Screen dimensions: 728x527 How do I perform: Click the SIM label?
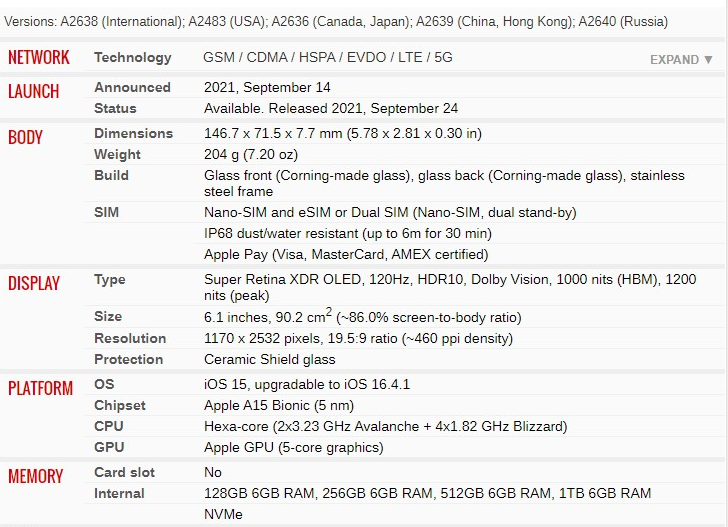(x=106, y=212)
